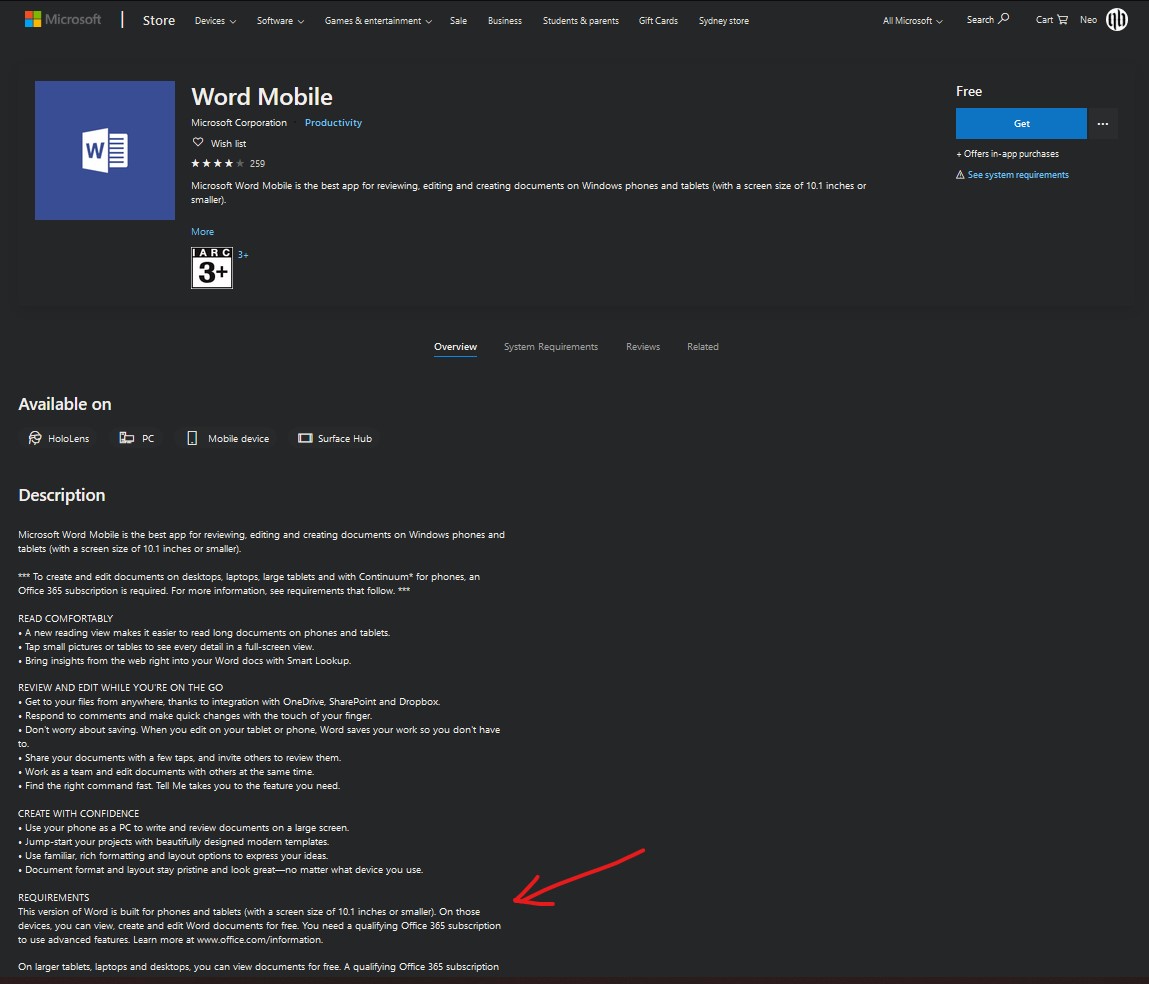Click the Cart label in header

[1044, 20]
